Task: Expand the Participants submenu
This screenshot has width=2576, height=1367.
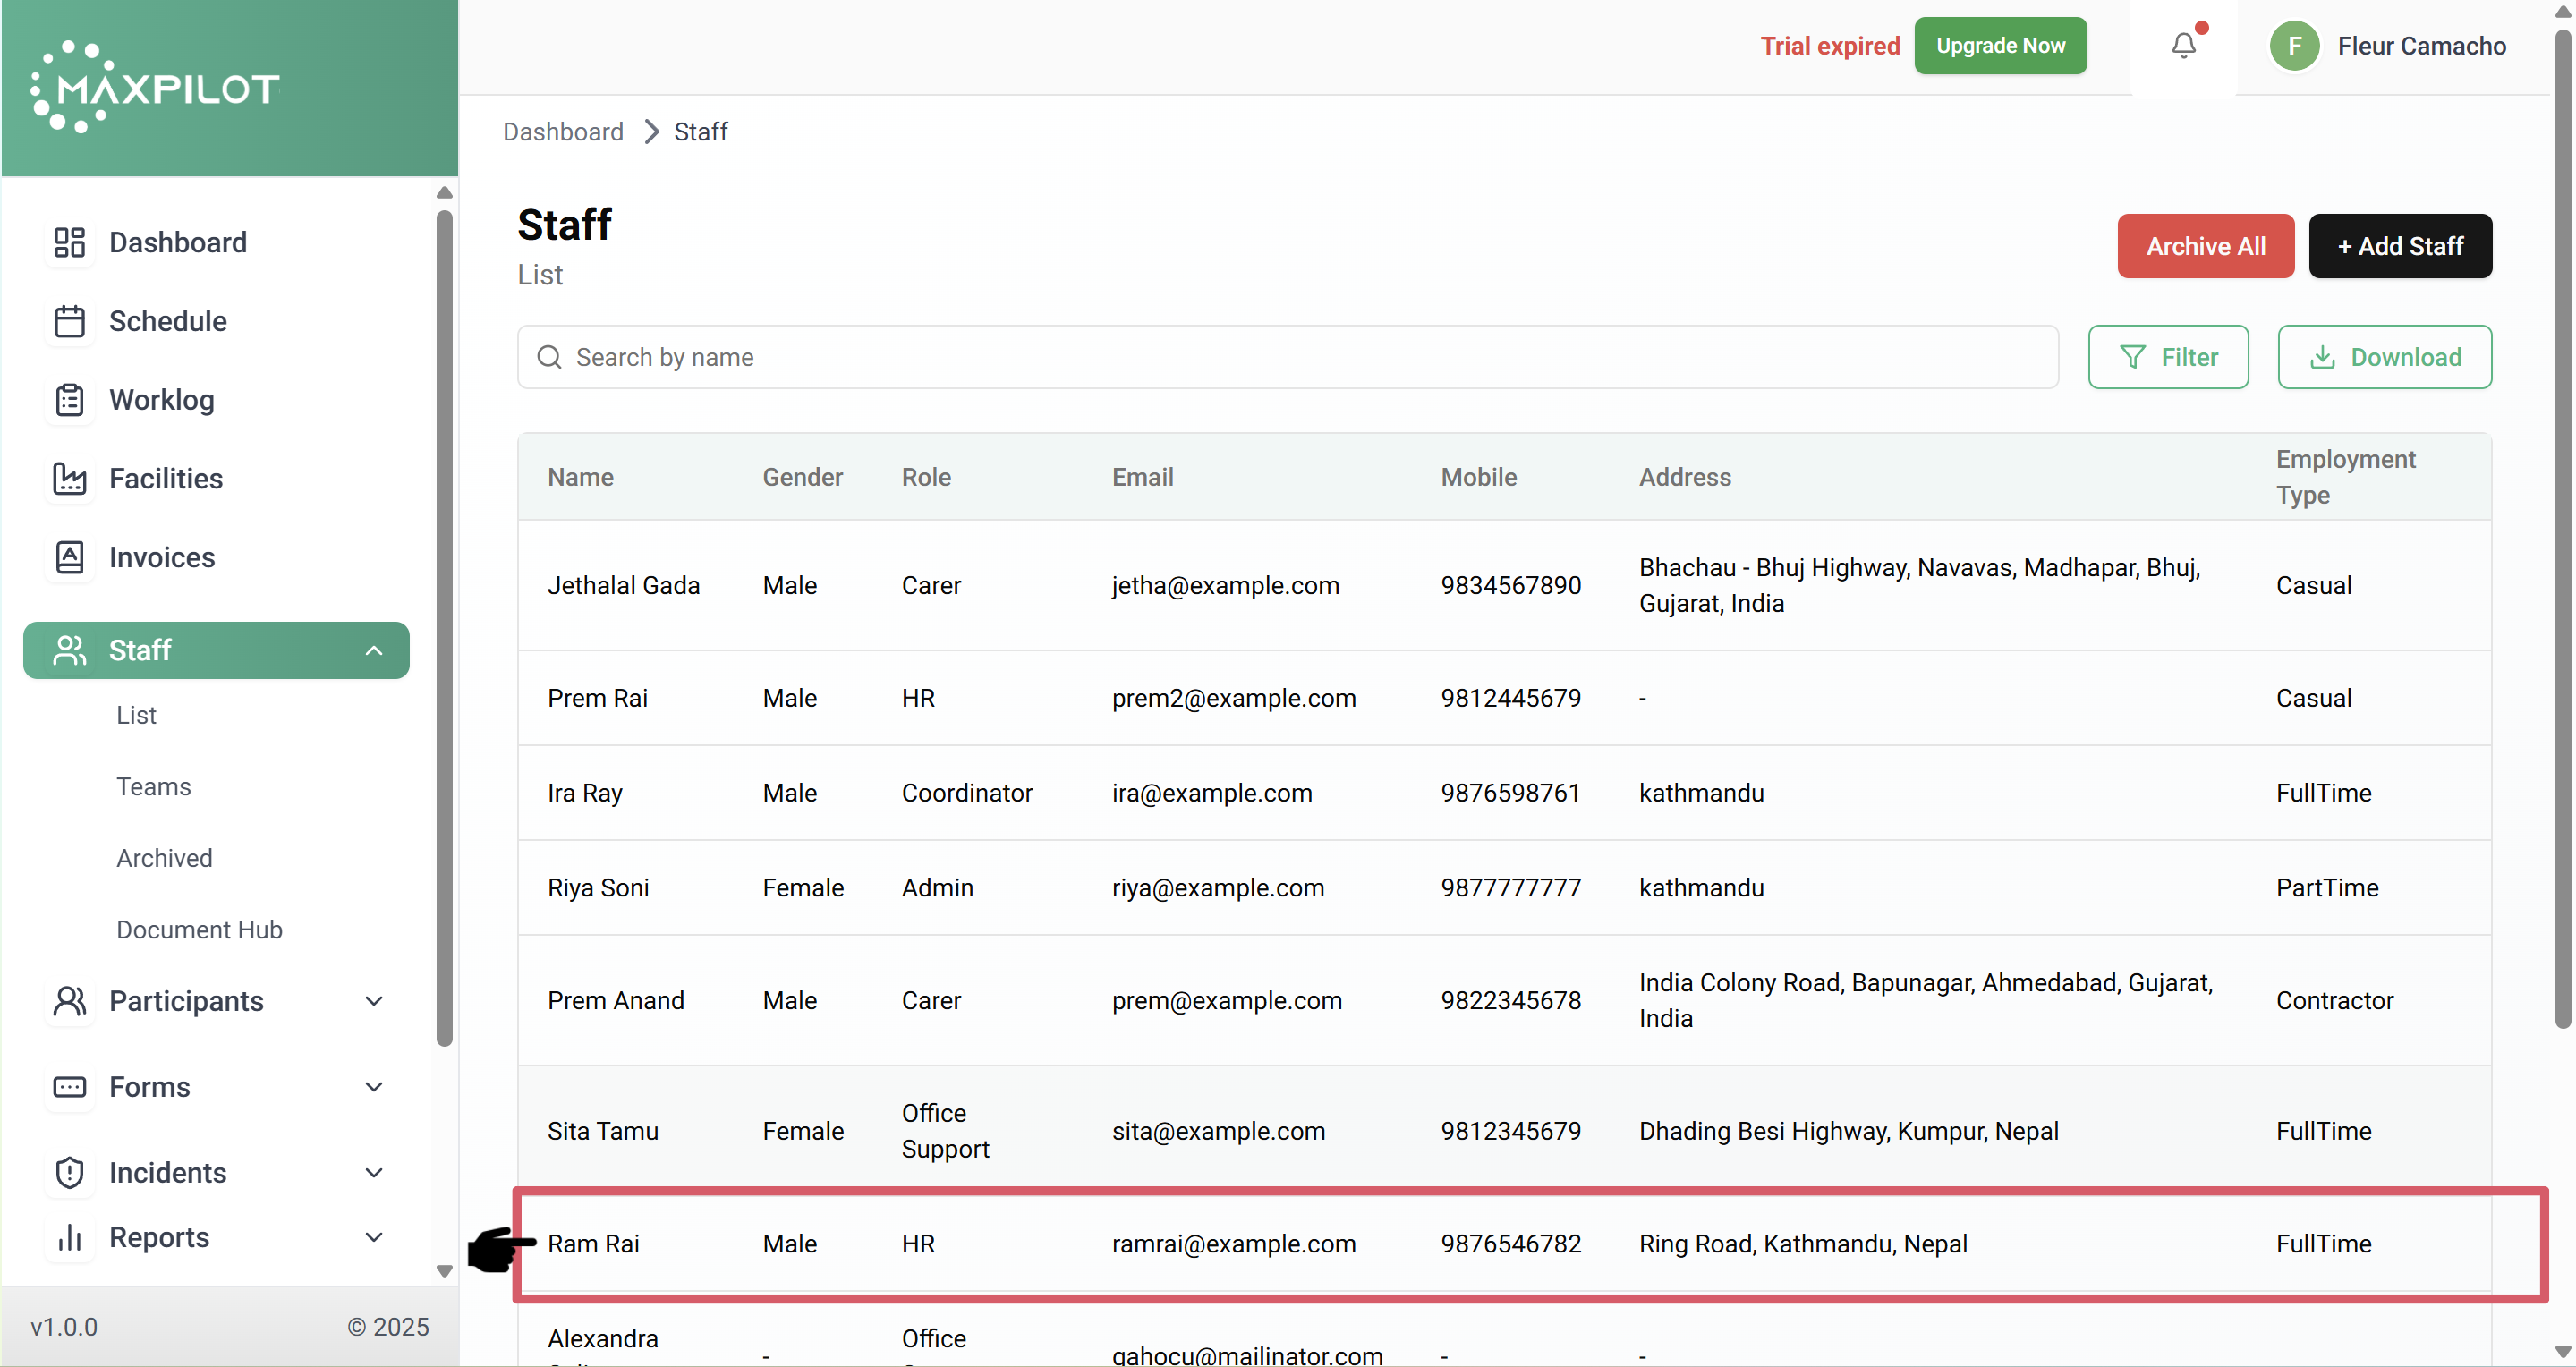Action: point(374,1001)
